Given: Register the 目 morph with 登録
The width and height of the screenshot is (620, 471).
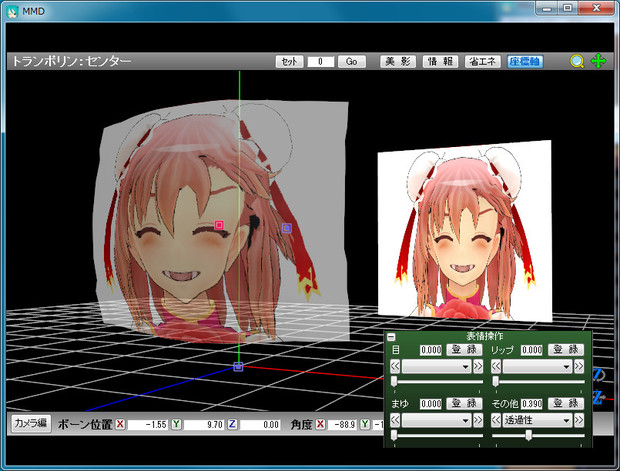Looking at the screenshot, I should coord(465,350).
